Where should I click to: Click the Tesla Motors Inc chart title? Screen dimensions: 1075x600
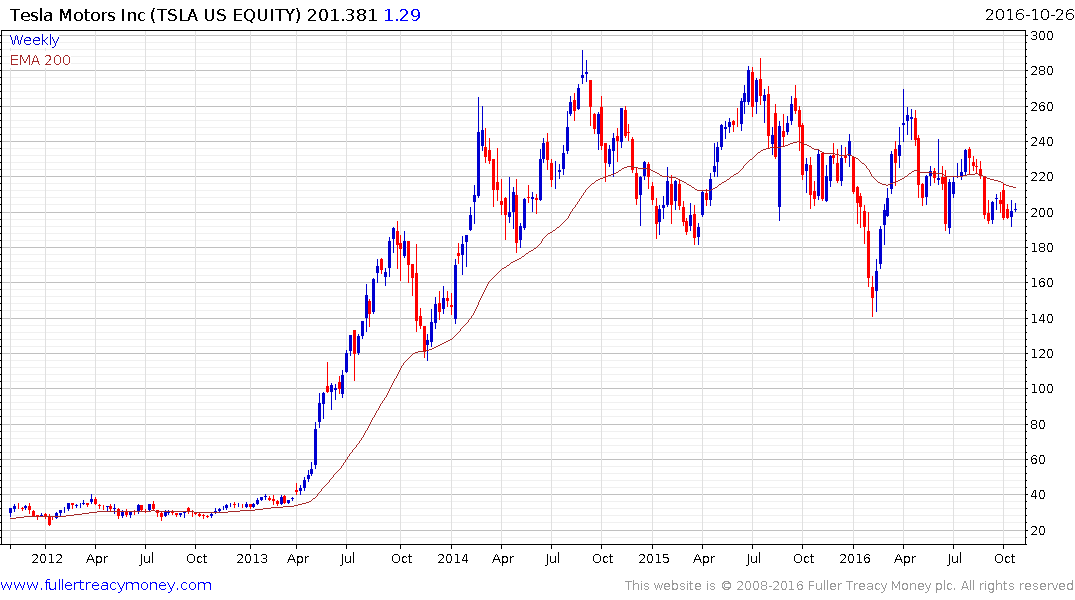(155, 14)
